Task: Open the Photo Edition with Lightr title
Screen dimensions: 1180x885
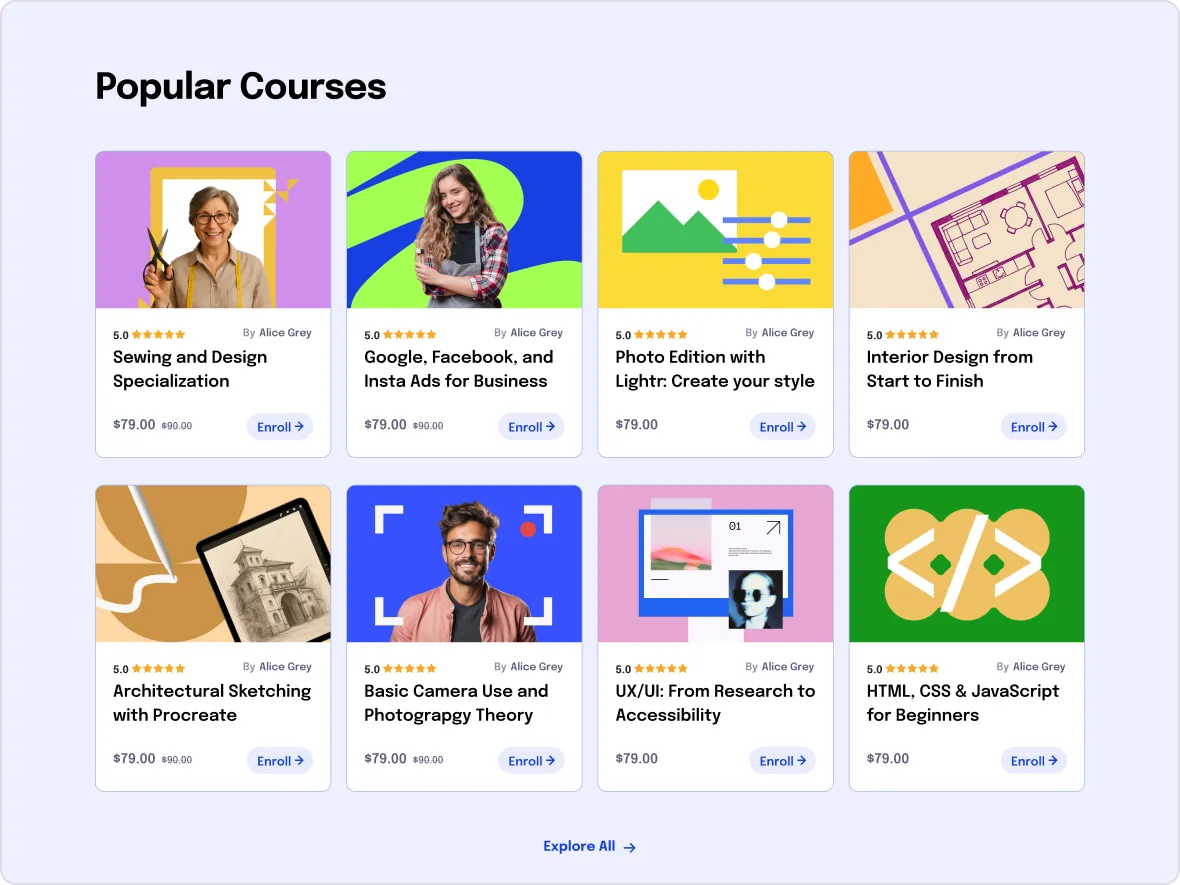Action: [715, 369]
